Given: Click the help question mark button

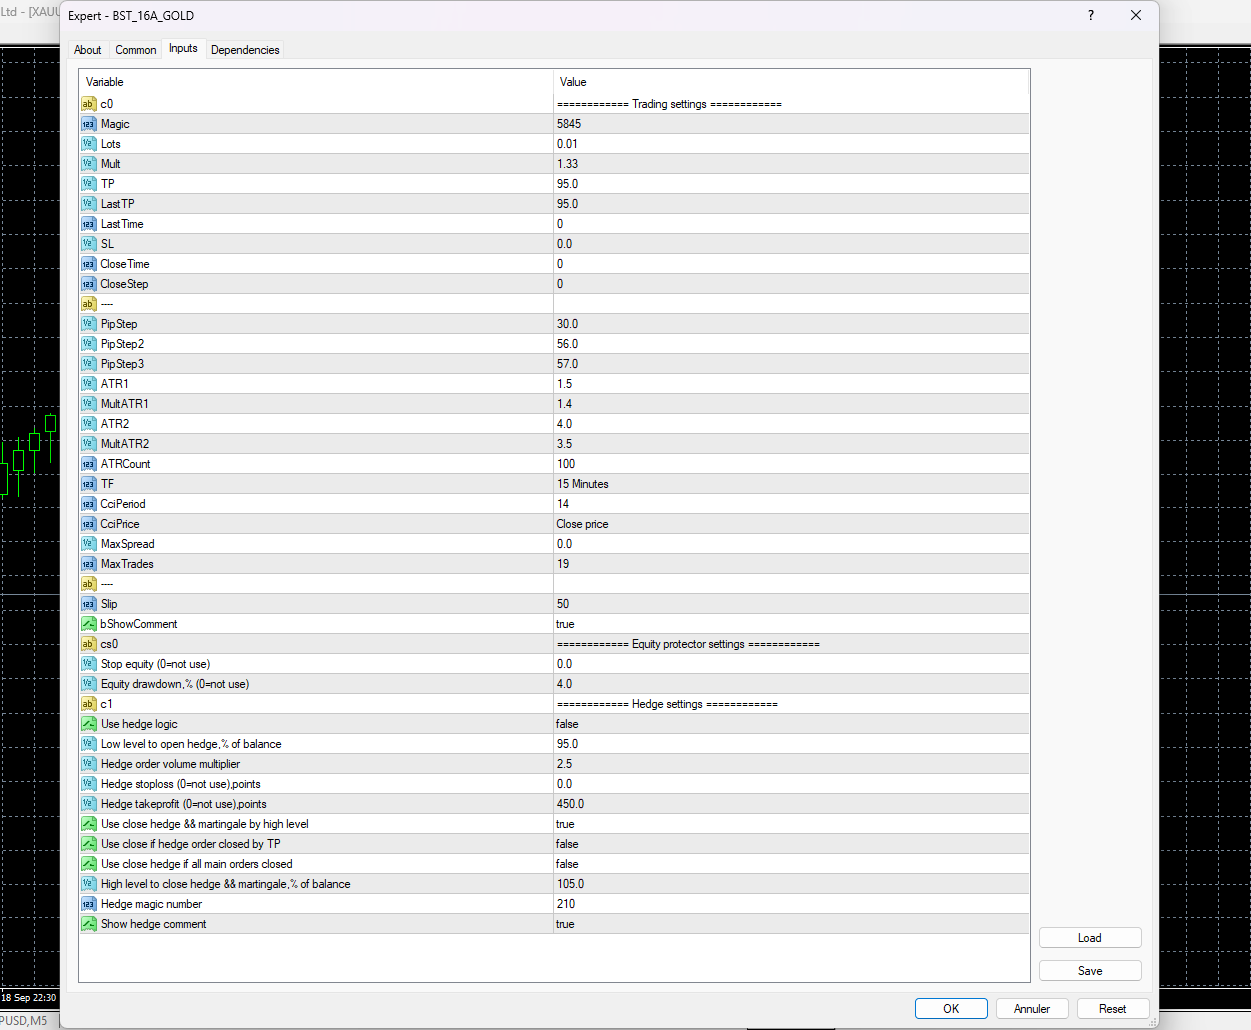Looking at the screenshot, I should pyautogui.click(x=1090, y=15).
